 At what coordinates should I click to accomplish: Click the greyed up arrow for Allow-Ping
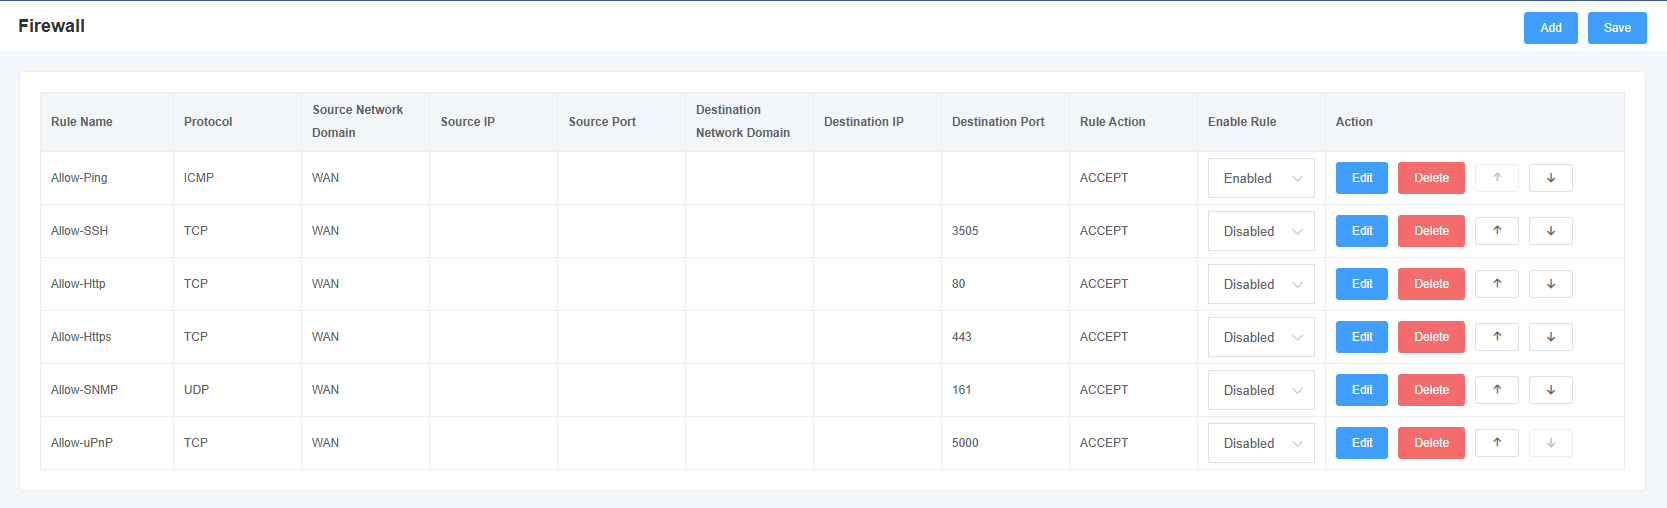coord(1497,178)
